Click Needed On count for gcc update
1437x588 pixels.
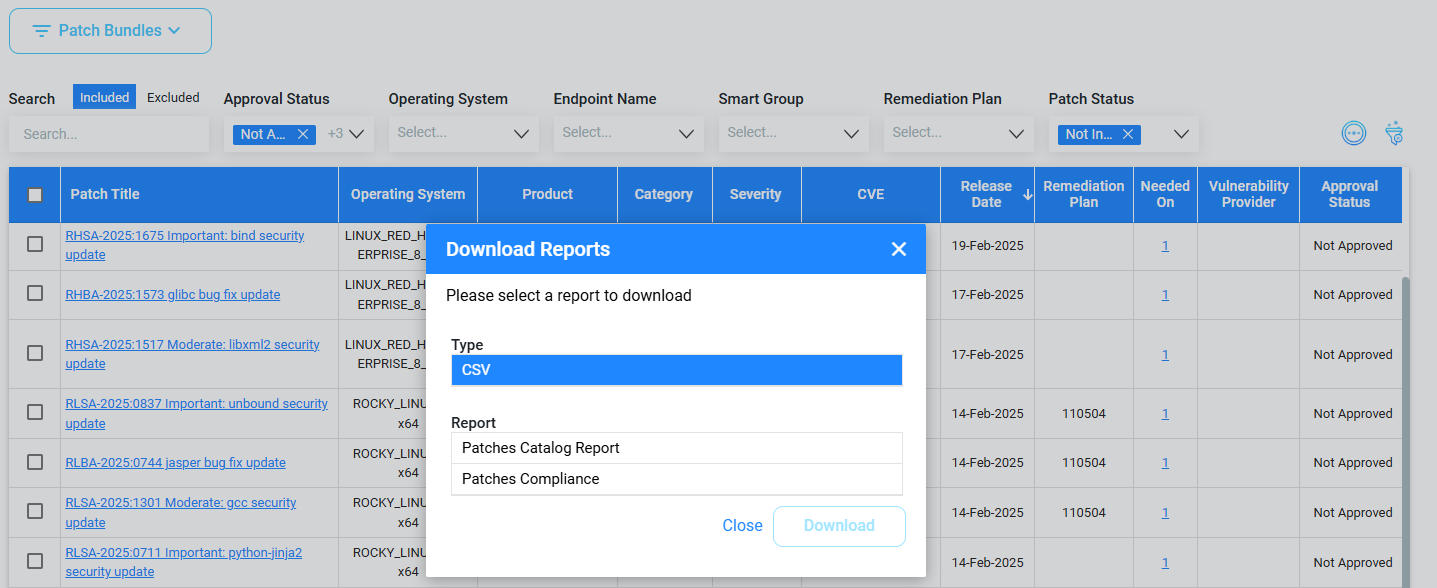pos(1165,513)
